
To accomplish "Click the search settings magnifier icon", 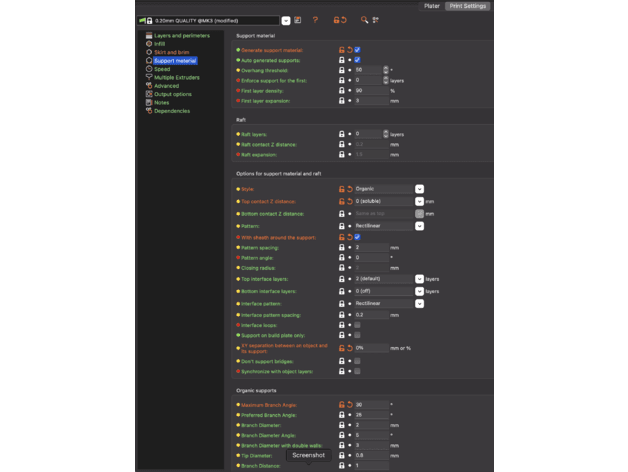I will pos(364,20).
